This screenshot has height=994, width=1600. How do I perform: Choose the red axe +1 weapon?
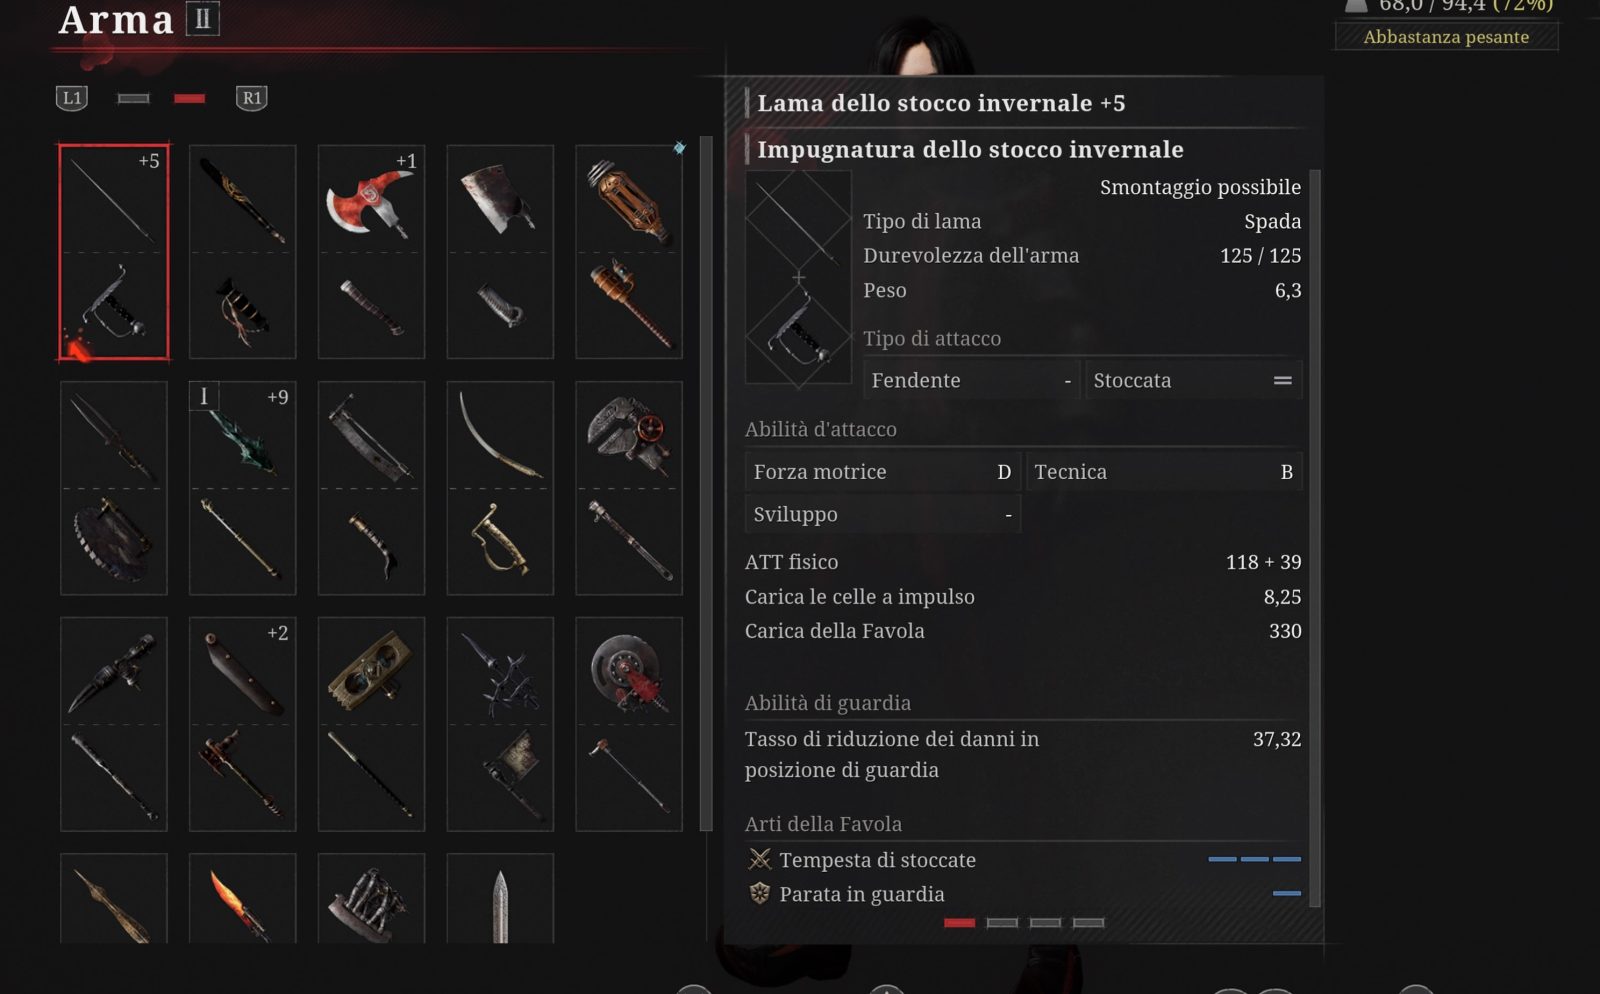[371, 252]
